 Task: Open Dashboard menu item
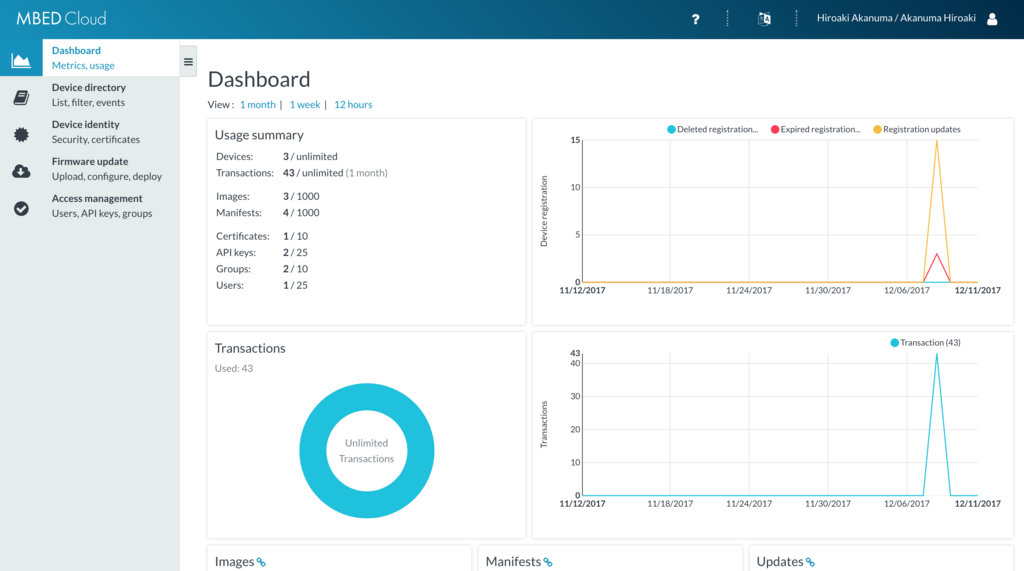(89, 57)
